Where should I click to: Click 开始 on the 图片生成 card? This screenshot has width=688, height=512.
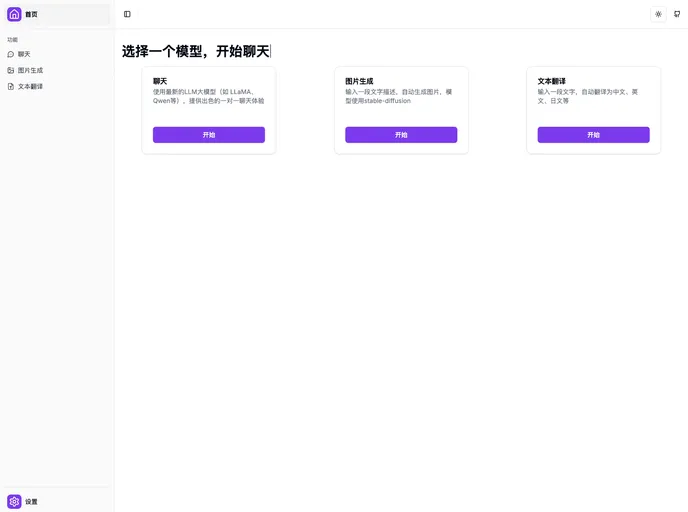(x=401, y=135)
